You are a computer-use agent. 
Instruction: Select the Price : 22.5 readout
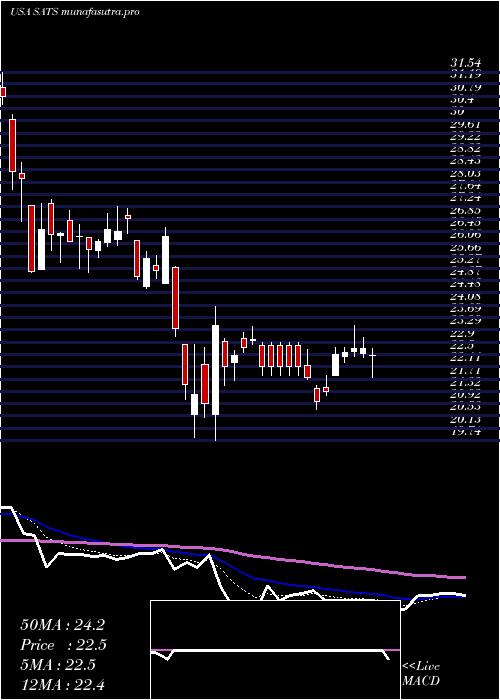[64, 645]
